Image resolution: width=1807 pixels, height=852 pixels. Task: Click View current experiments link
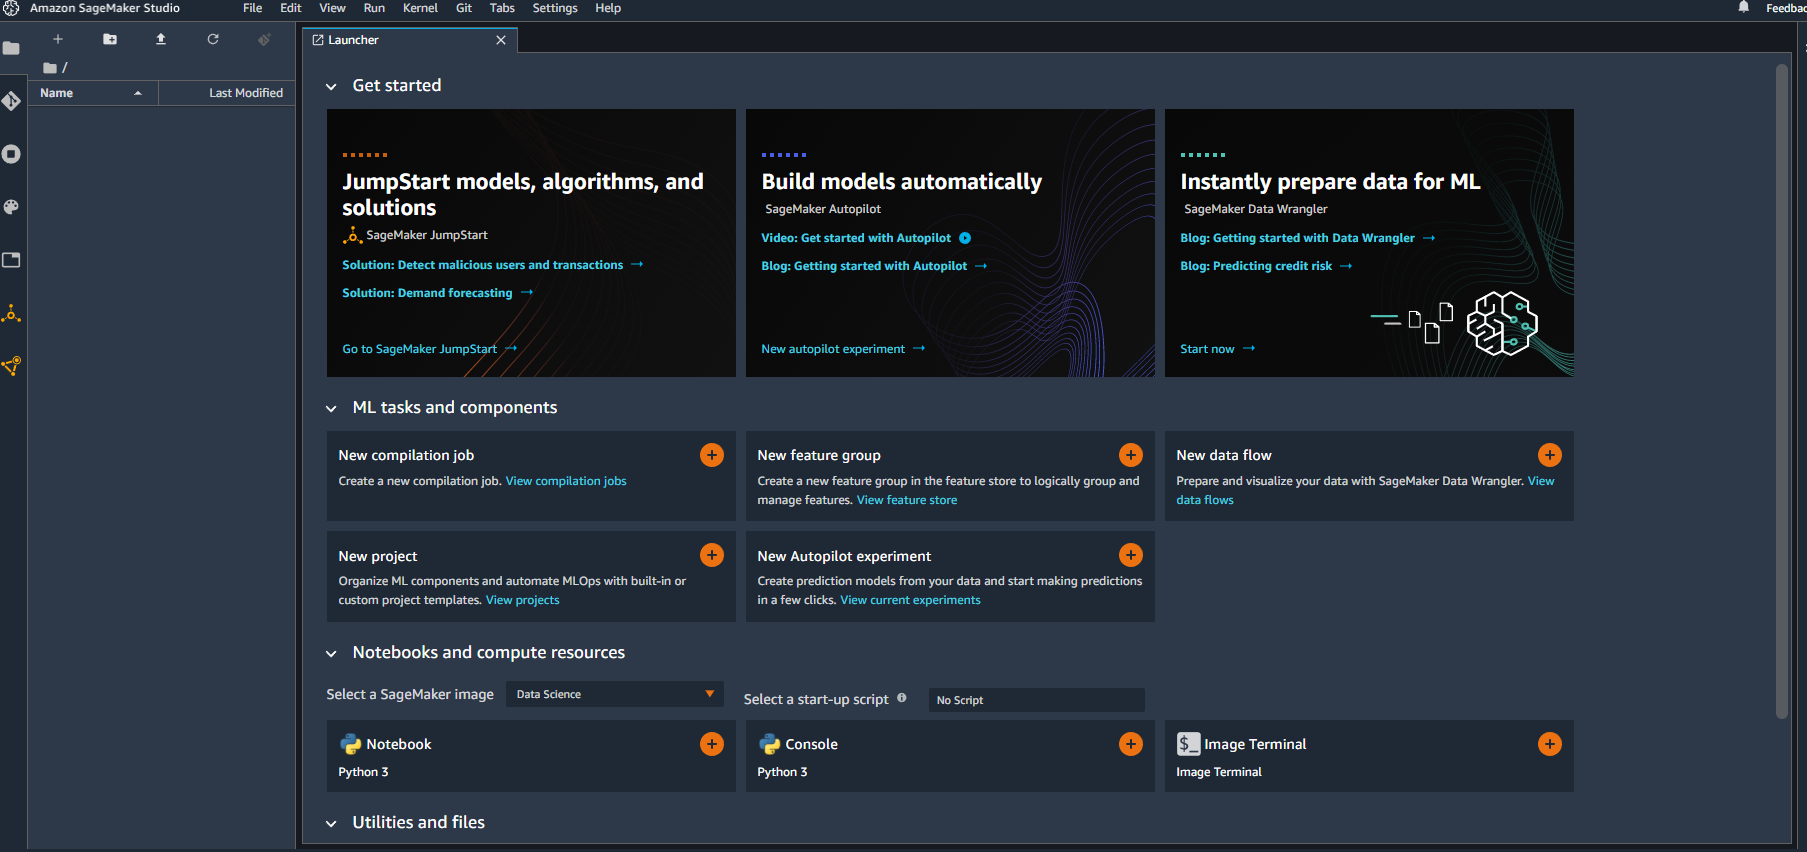910,600
